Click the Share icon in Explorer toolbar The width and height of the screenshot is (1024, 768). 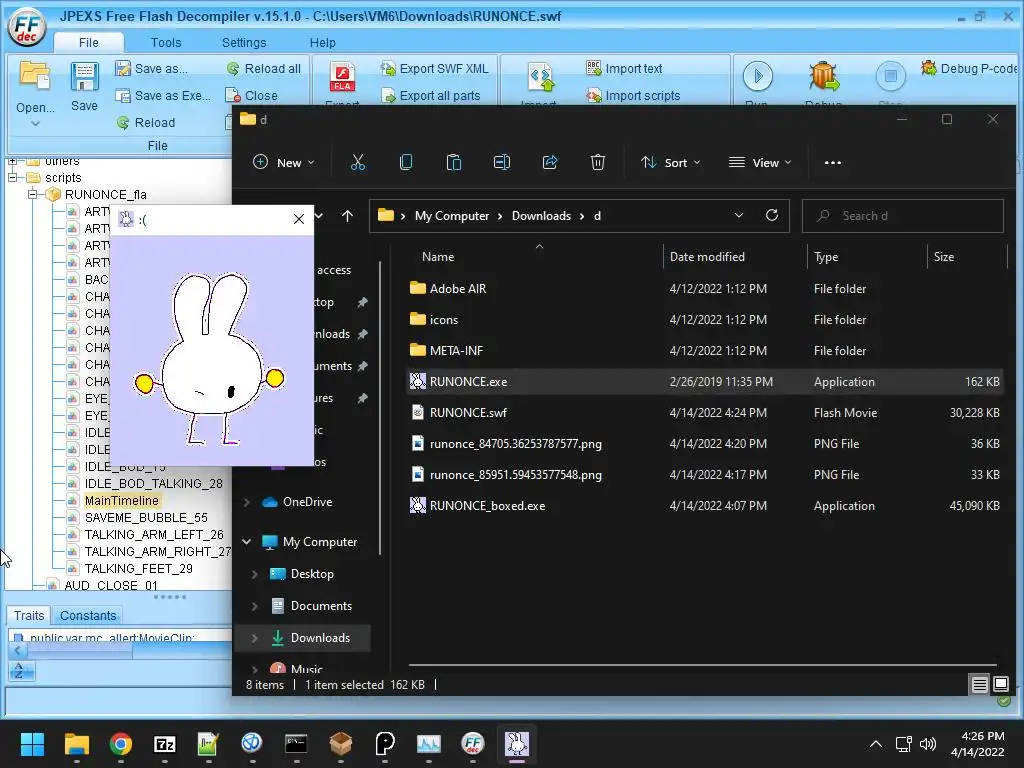point(550,163)
